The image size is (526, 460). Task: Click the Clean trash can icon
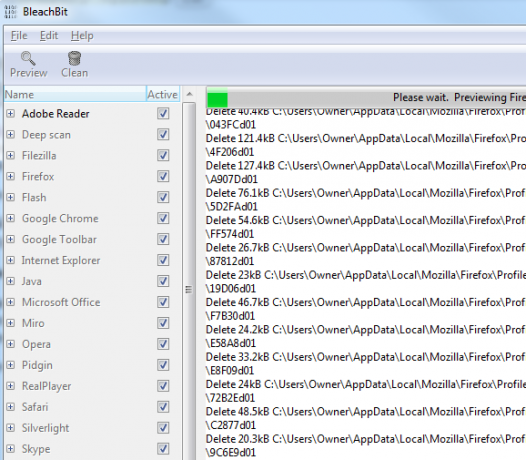coord(74,58)
